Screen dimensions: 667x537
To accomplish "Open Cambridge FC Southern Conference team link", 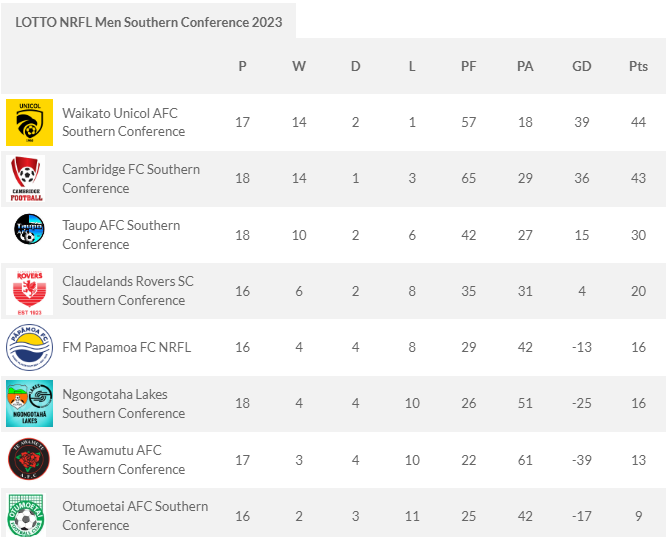I will tap(131, 179).
